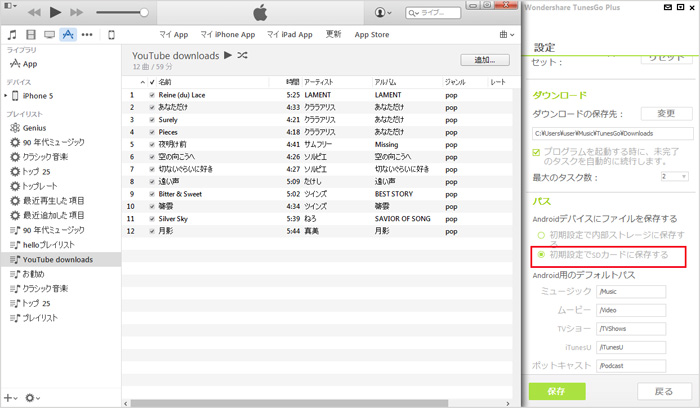Click the download path field in TunesGo

[612, 133]
